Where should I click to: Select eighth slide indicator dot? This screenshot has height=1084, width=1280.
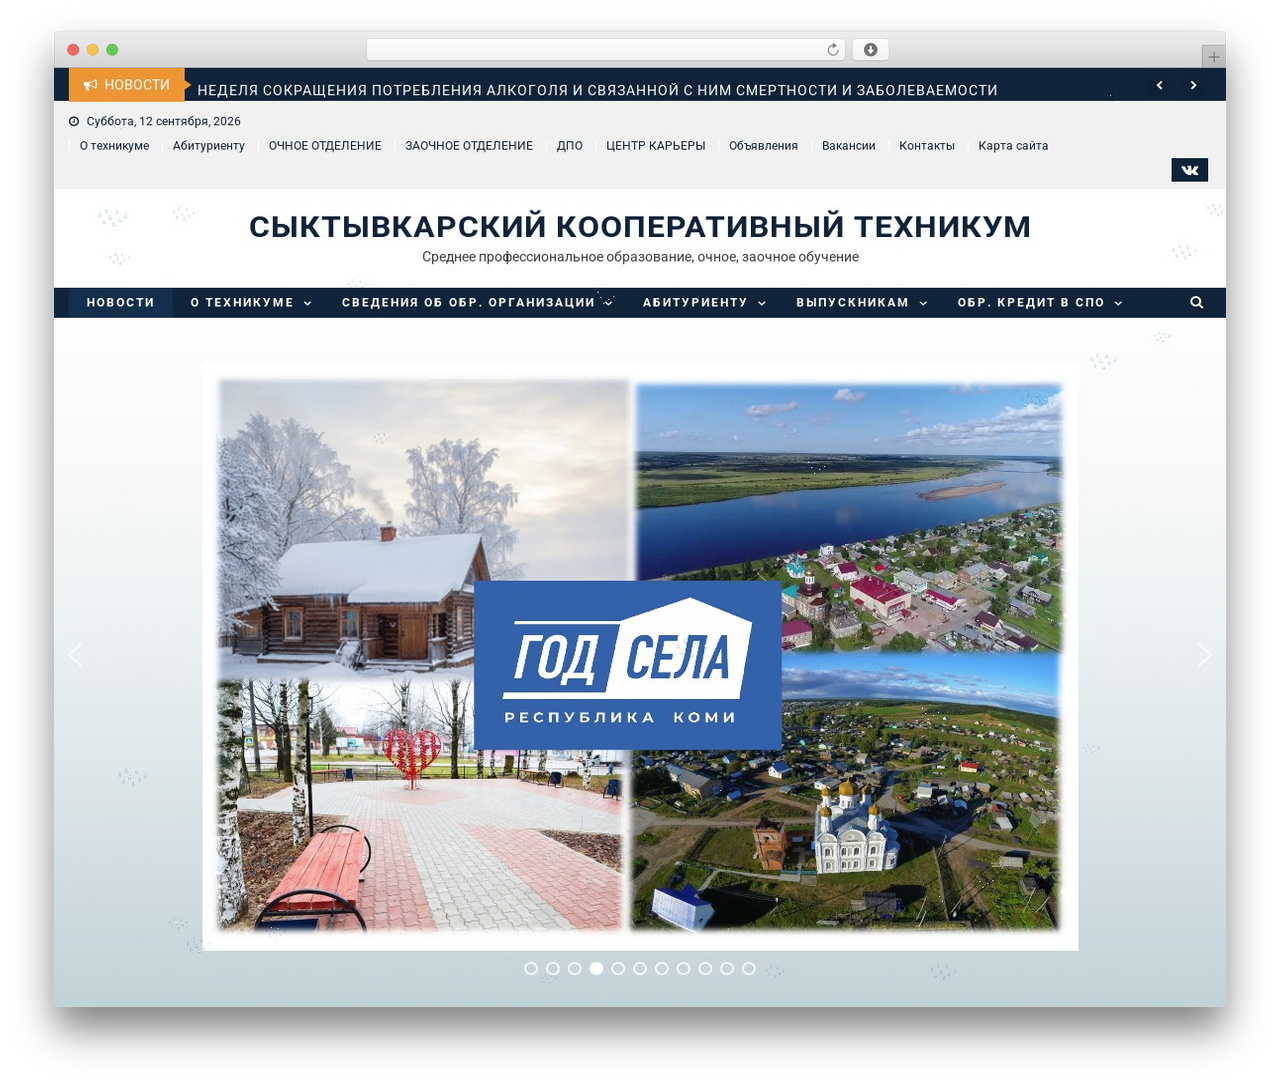coord(683,968)
